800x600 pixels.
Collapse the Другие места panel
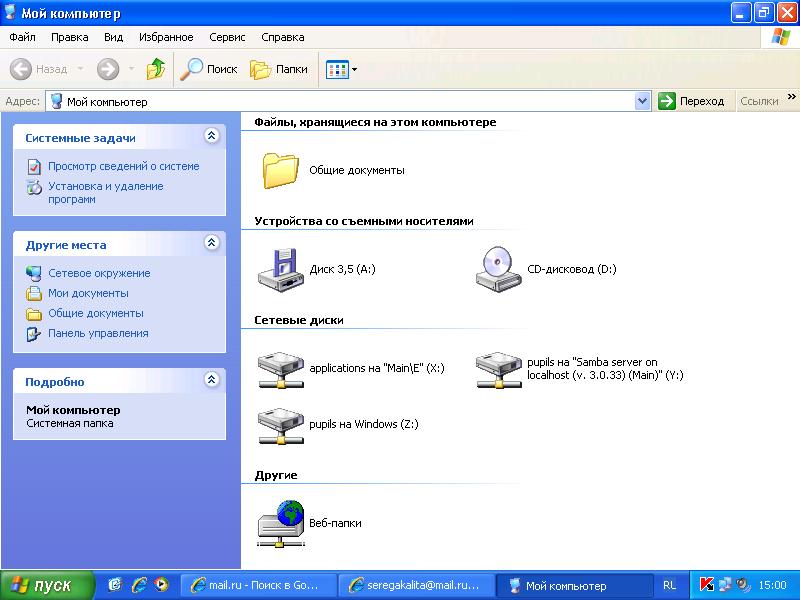point(211,243)
